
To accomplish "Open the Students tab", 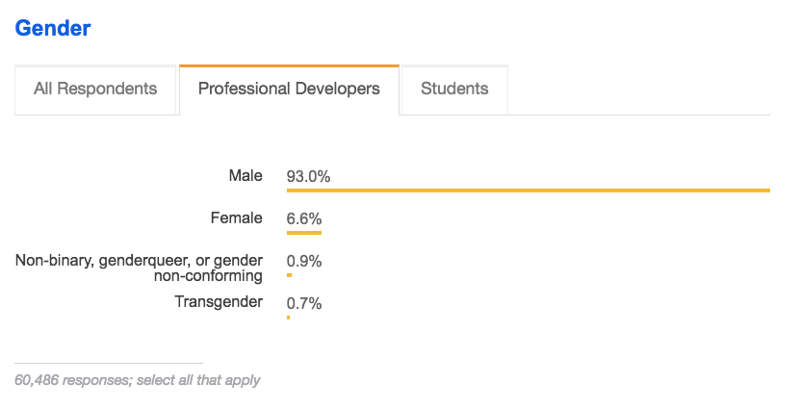I will pyautogui.click(x=454, y=89).
